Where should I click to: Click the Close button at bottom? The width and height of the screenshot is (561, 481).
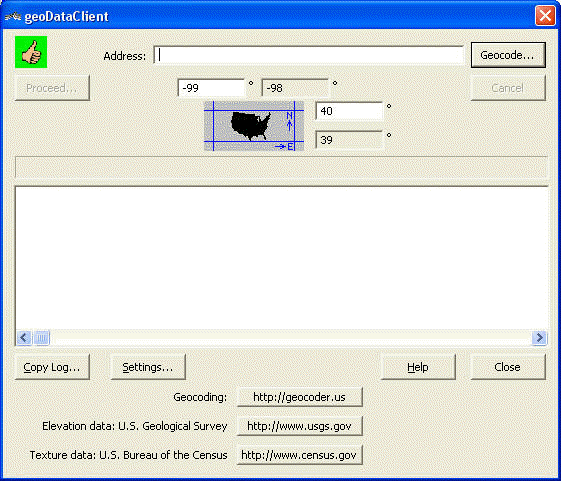coord(508,367)
